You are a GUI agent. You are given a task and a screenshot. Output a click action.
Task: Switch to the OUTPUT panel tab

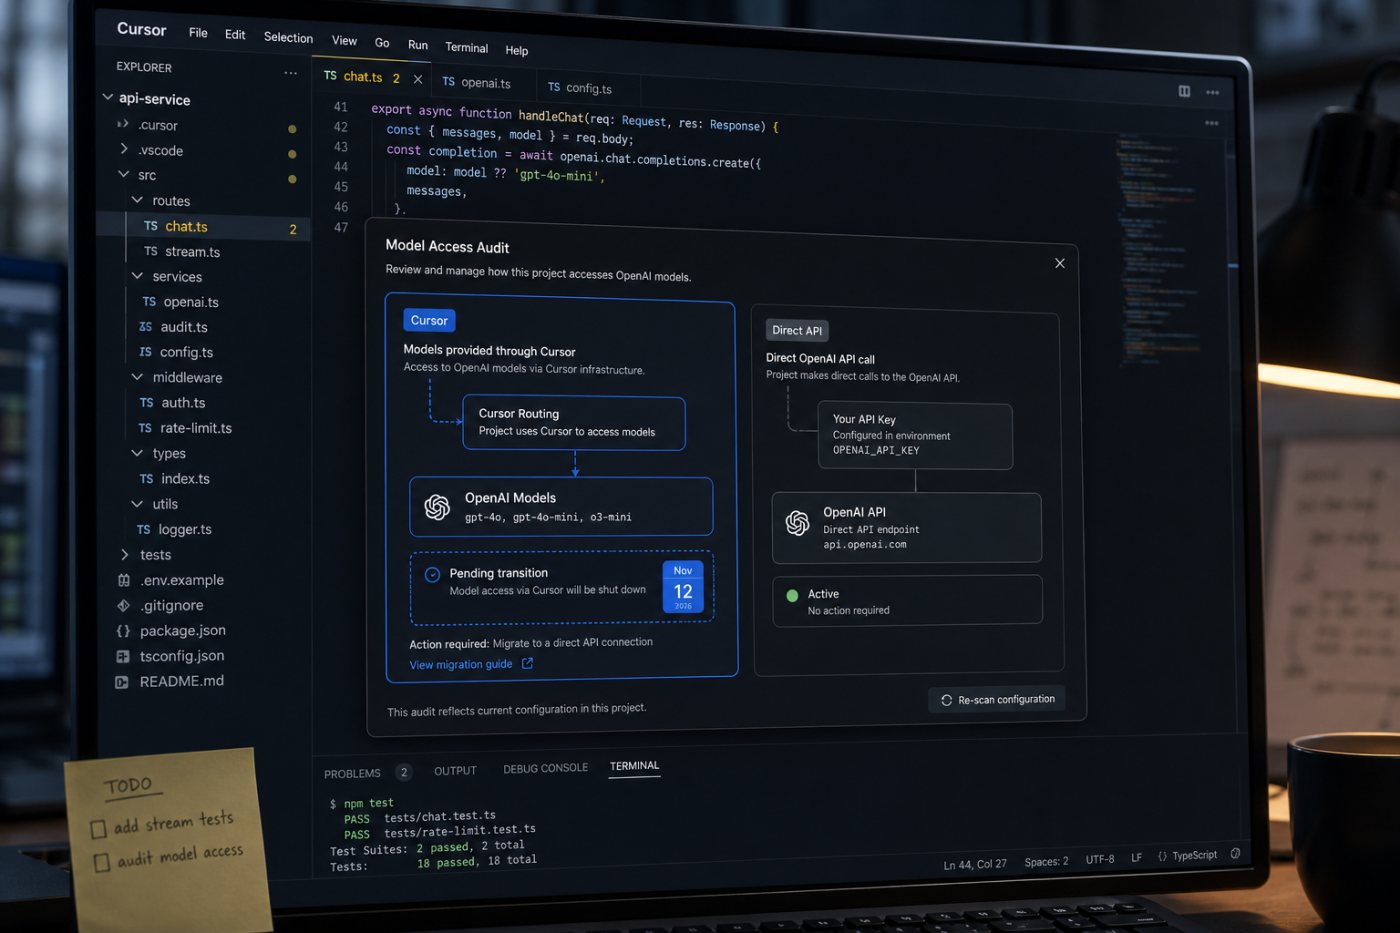[455, 771]
